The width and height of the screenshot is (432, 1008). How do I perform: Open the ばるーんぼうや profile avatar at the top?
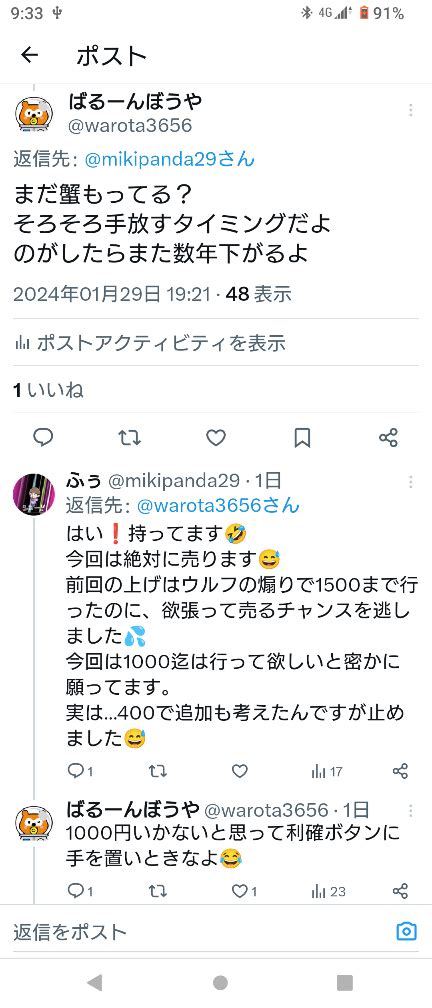34,116
